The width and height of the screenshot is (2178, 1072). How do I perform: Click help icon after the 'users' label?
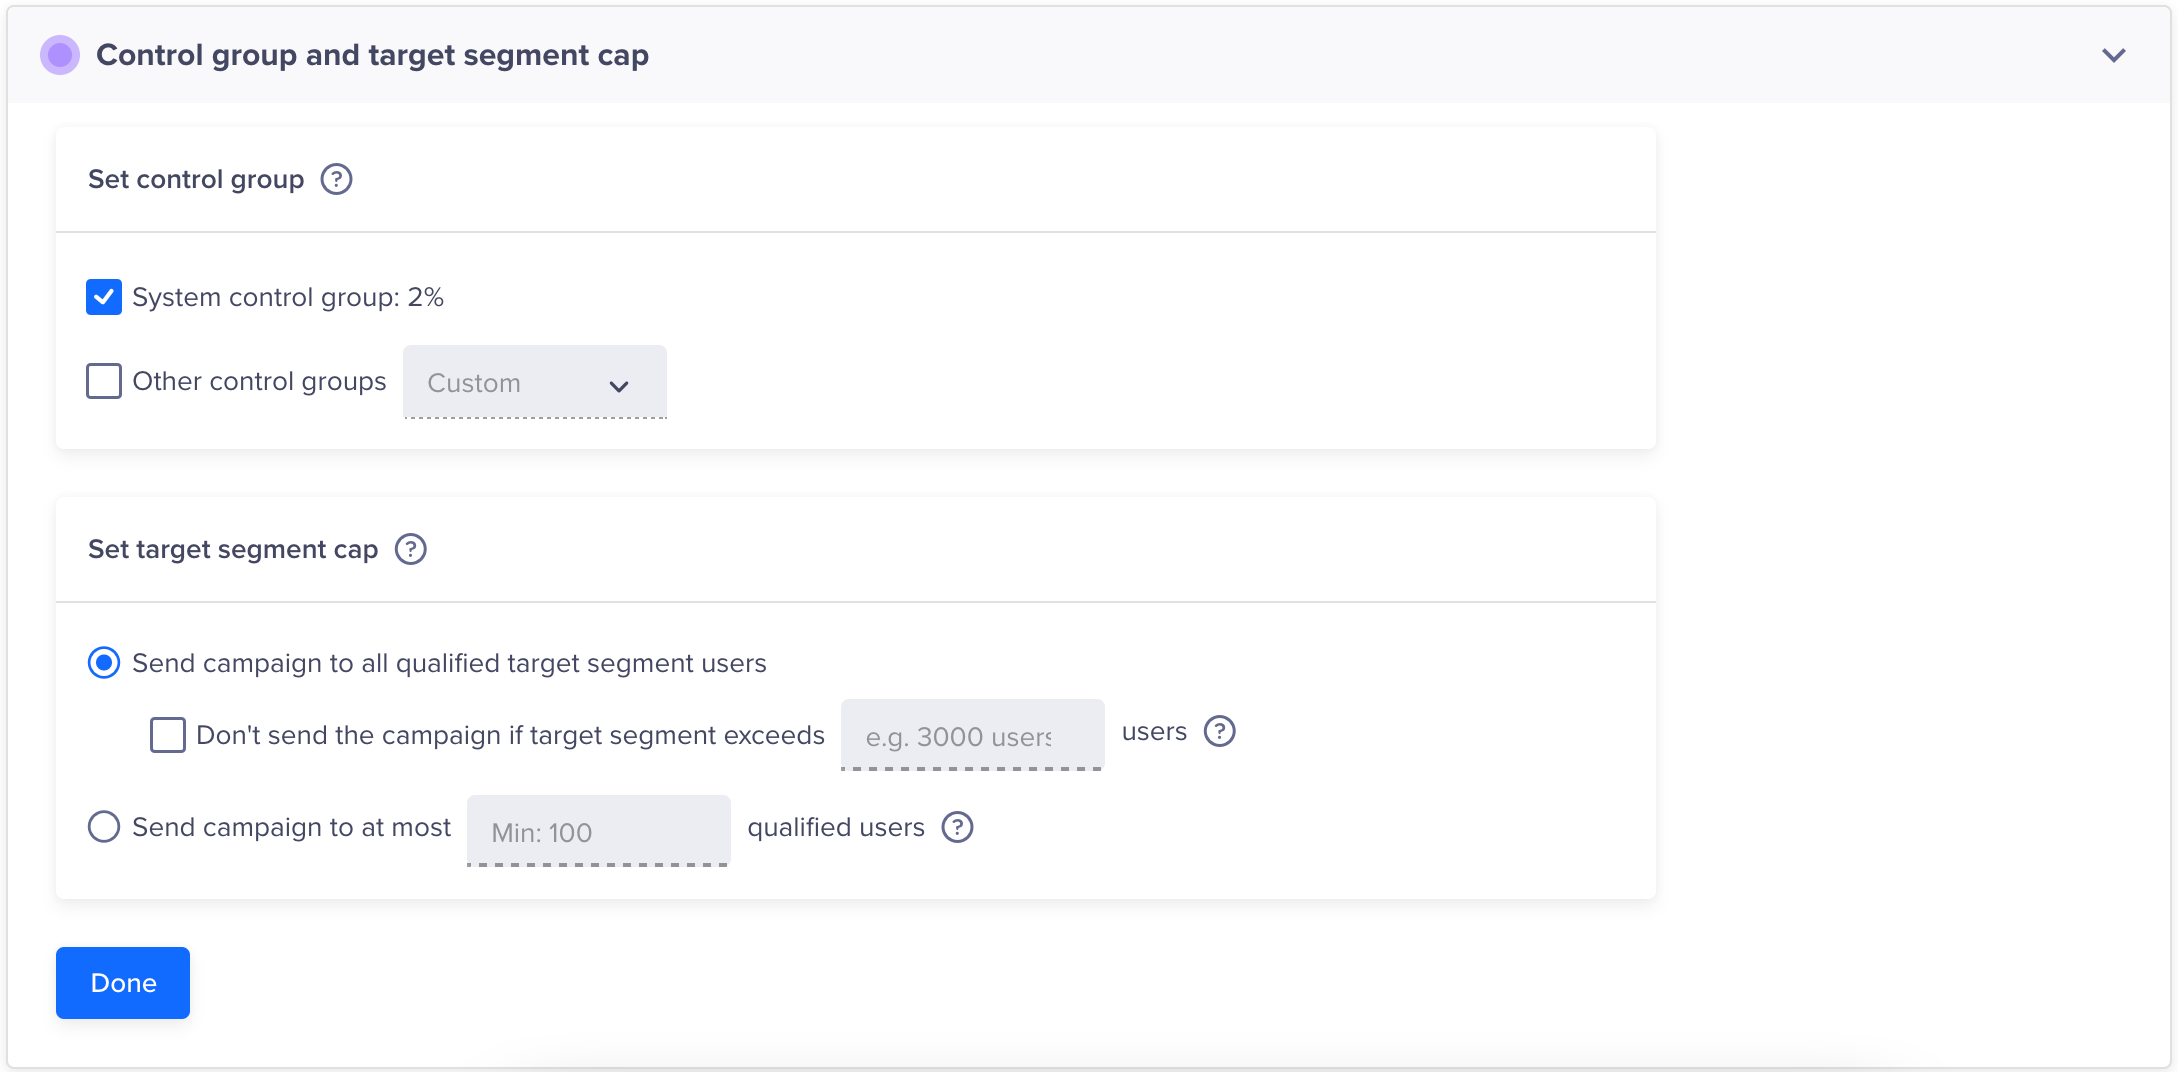click(1219, 731)
